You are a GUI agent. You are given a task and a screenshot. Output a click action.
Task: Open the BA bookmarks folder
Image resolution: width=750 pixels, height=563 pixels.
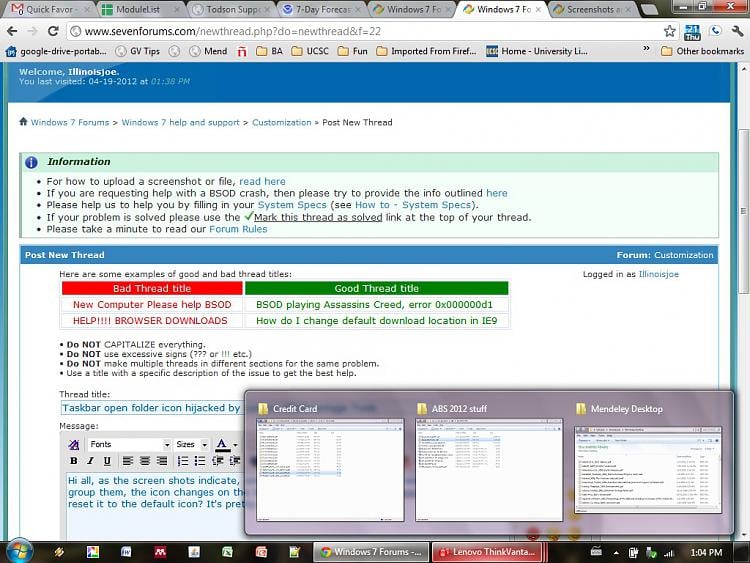269,51
